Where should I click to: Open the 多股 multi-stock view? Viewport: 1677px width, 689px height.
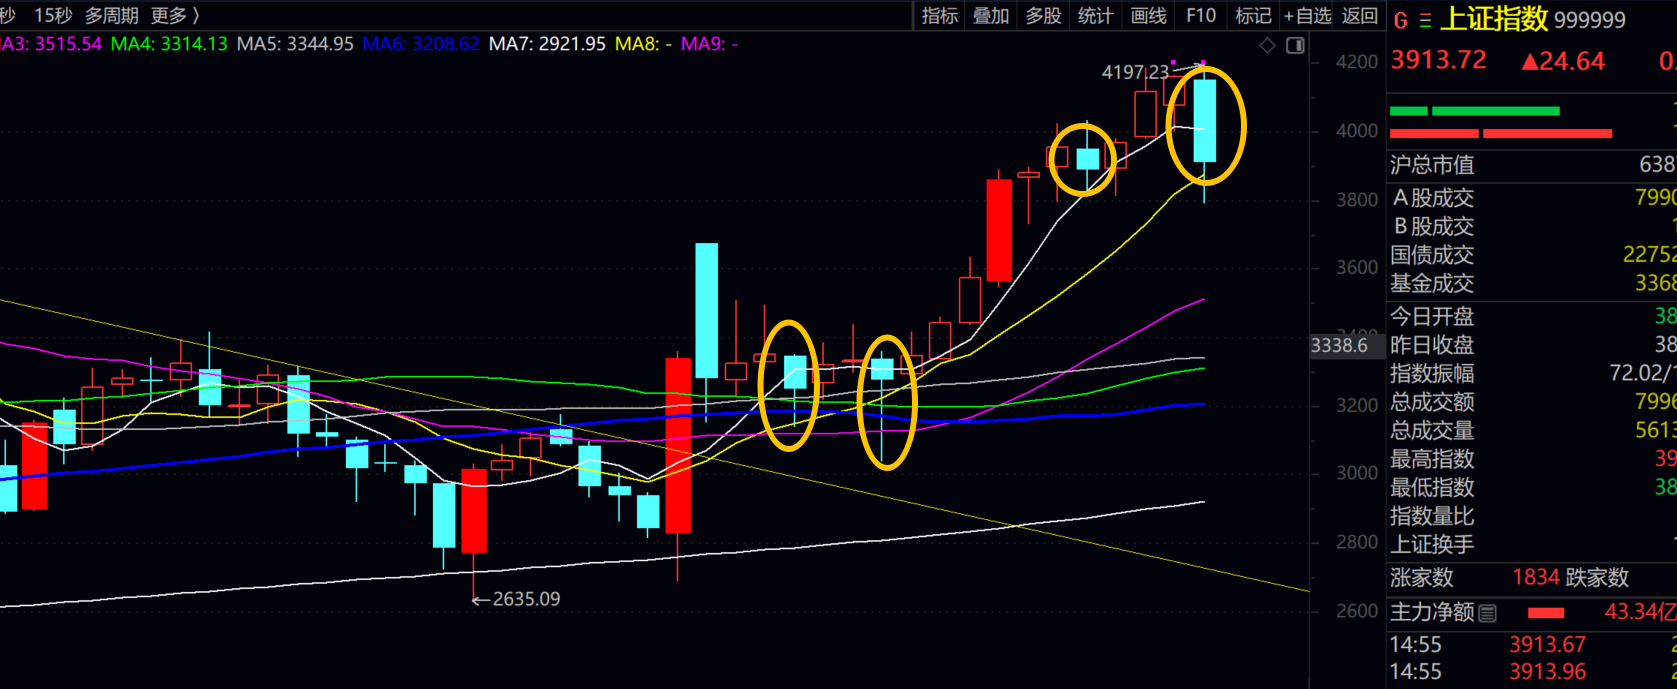[1043, 15]
